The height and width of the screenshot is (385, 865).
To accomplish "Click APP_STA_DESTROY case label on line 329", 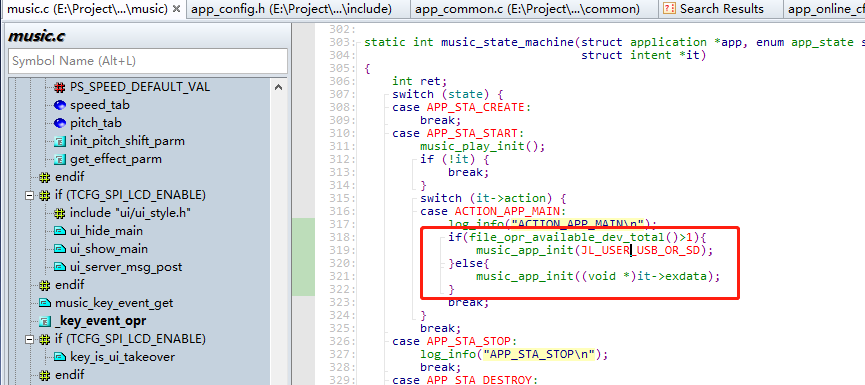I will 478,380.
